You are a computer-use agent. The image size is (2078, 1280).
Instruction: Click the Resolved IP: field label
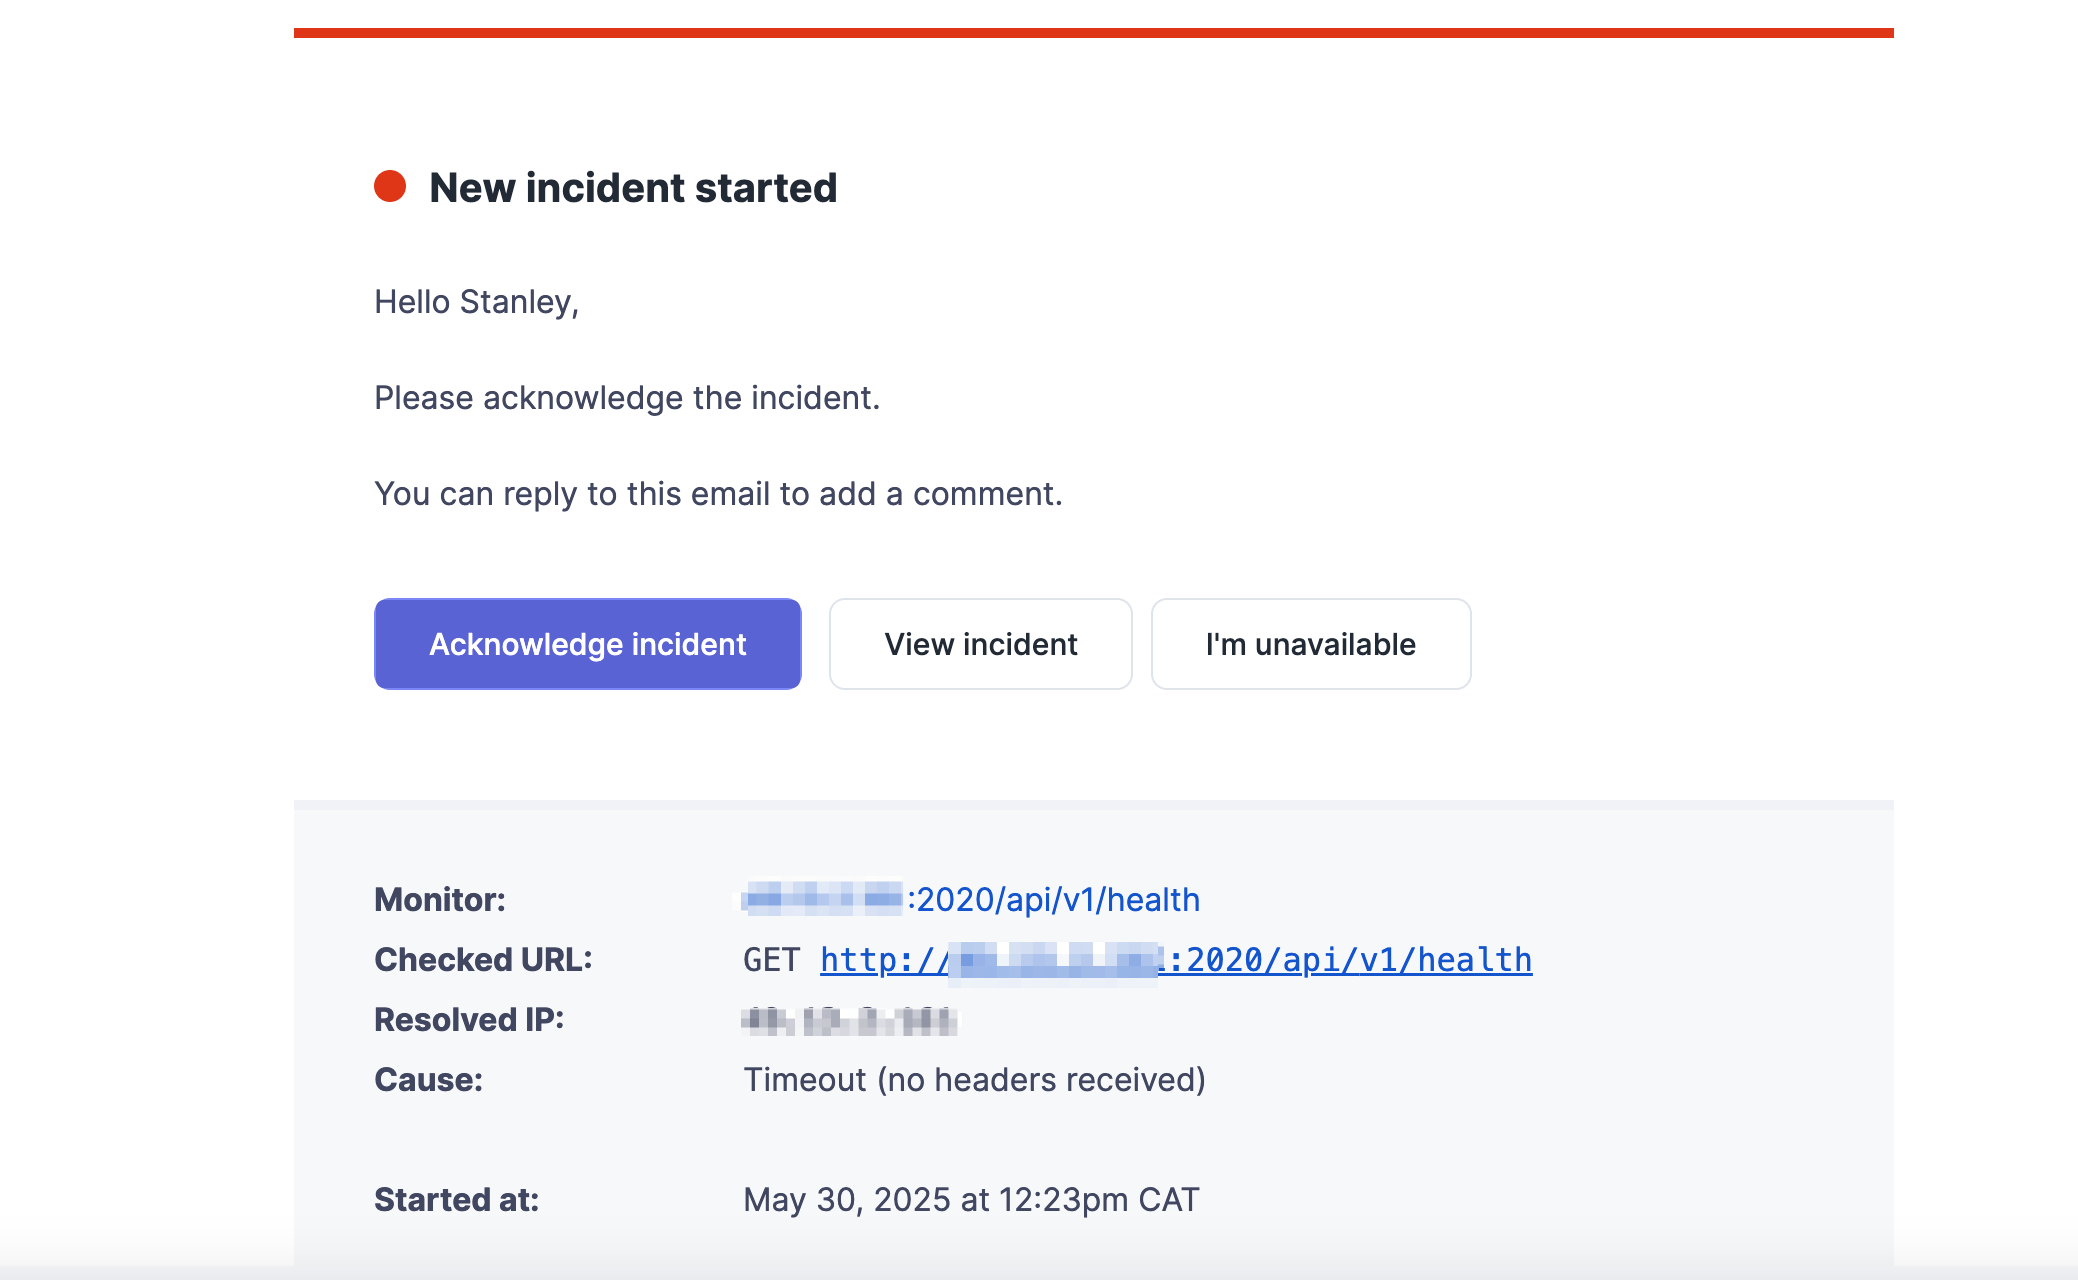[469, 1020]
